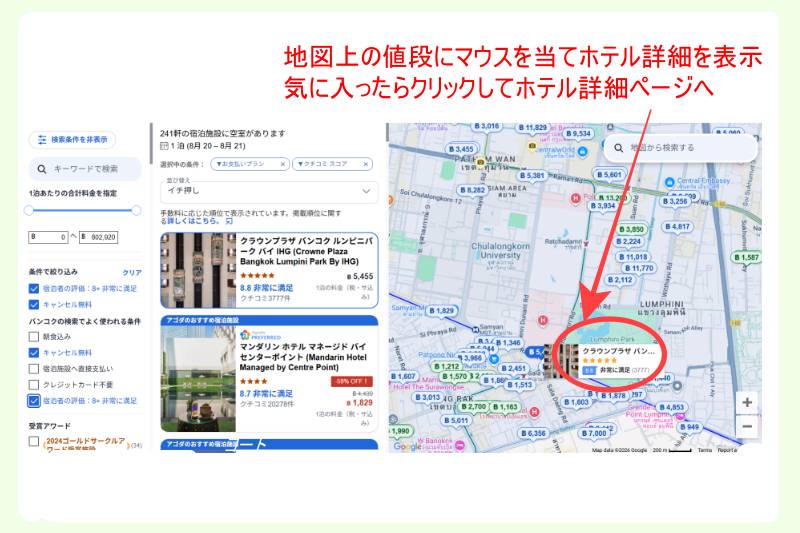Click the Terms link on the map
This screenshot has height=533, width=800.
pos(704,450)
